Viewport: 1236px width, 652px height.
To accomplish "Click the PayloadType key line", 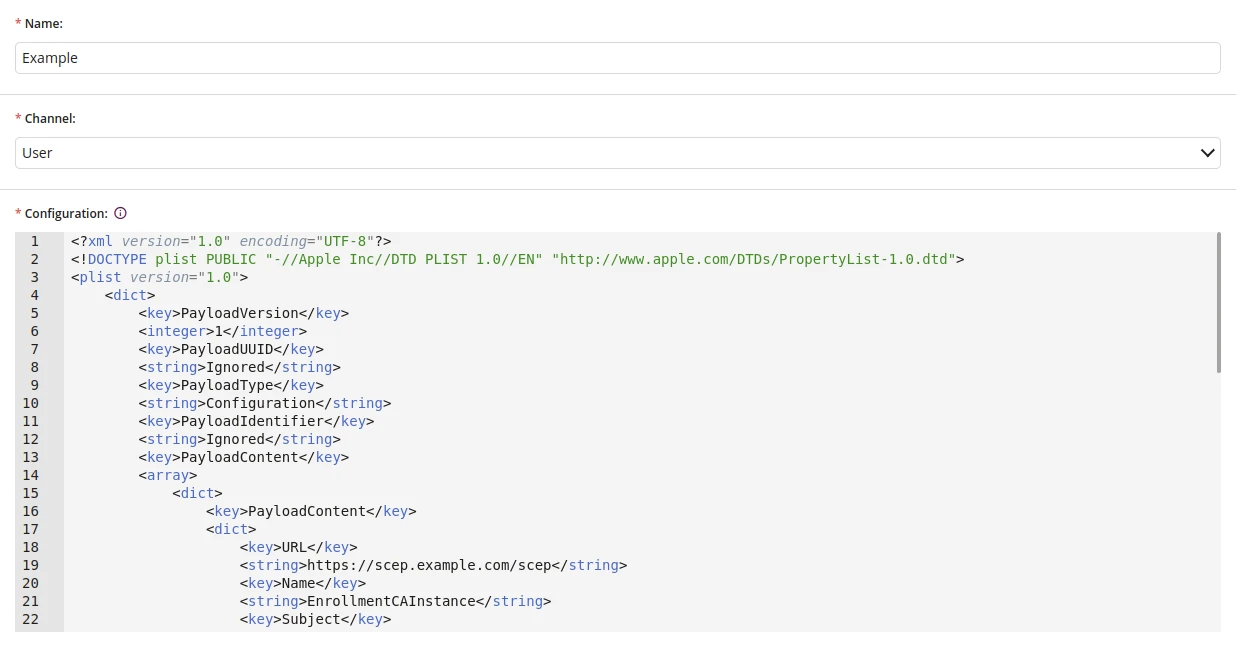I will pyautogui.click(x=231, y=385).
